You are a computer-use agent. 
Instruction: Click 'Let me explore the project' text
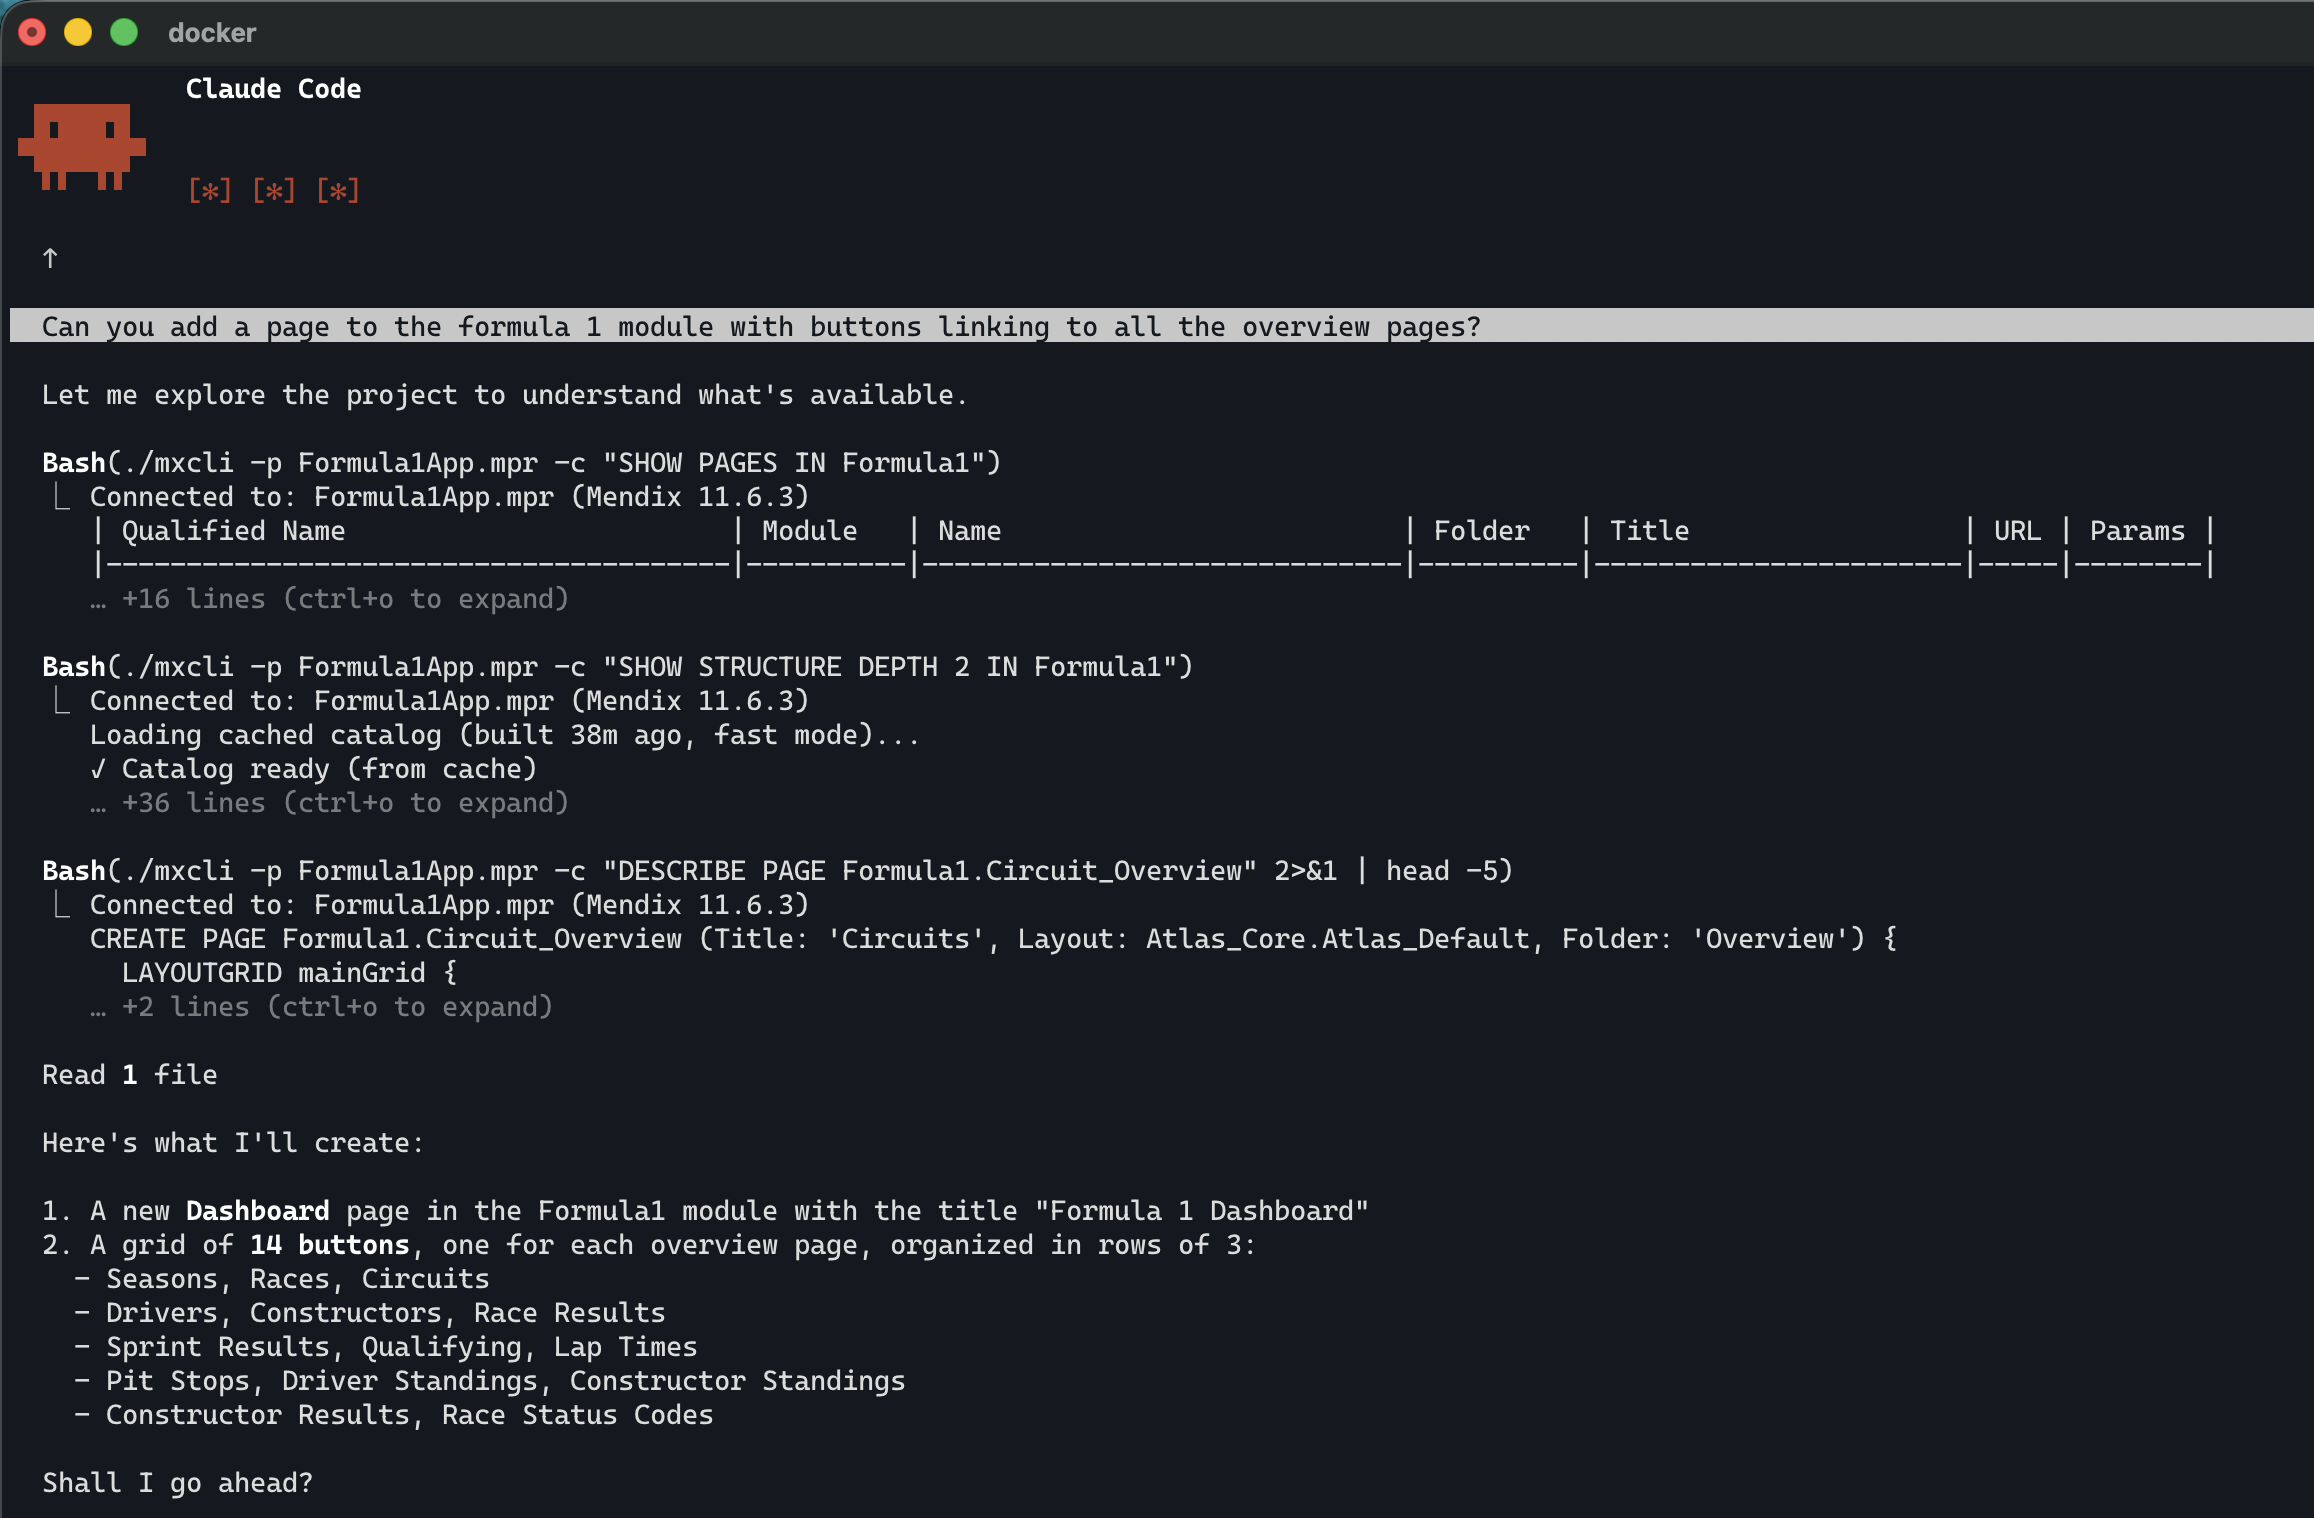click(x=505, y=395)
